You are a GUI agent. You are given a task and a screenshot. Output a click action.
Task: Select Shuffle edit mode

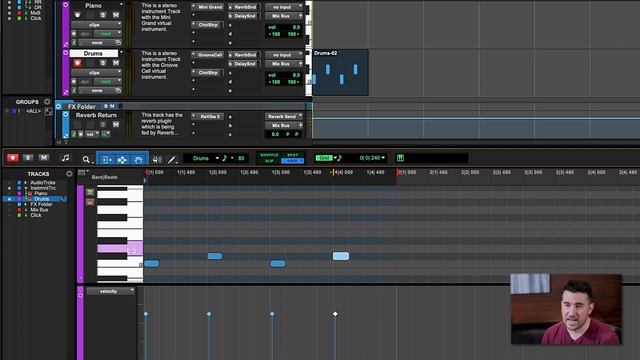[x=269, y=155]
